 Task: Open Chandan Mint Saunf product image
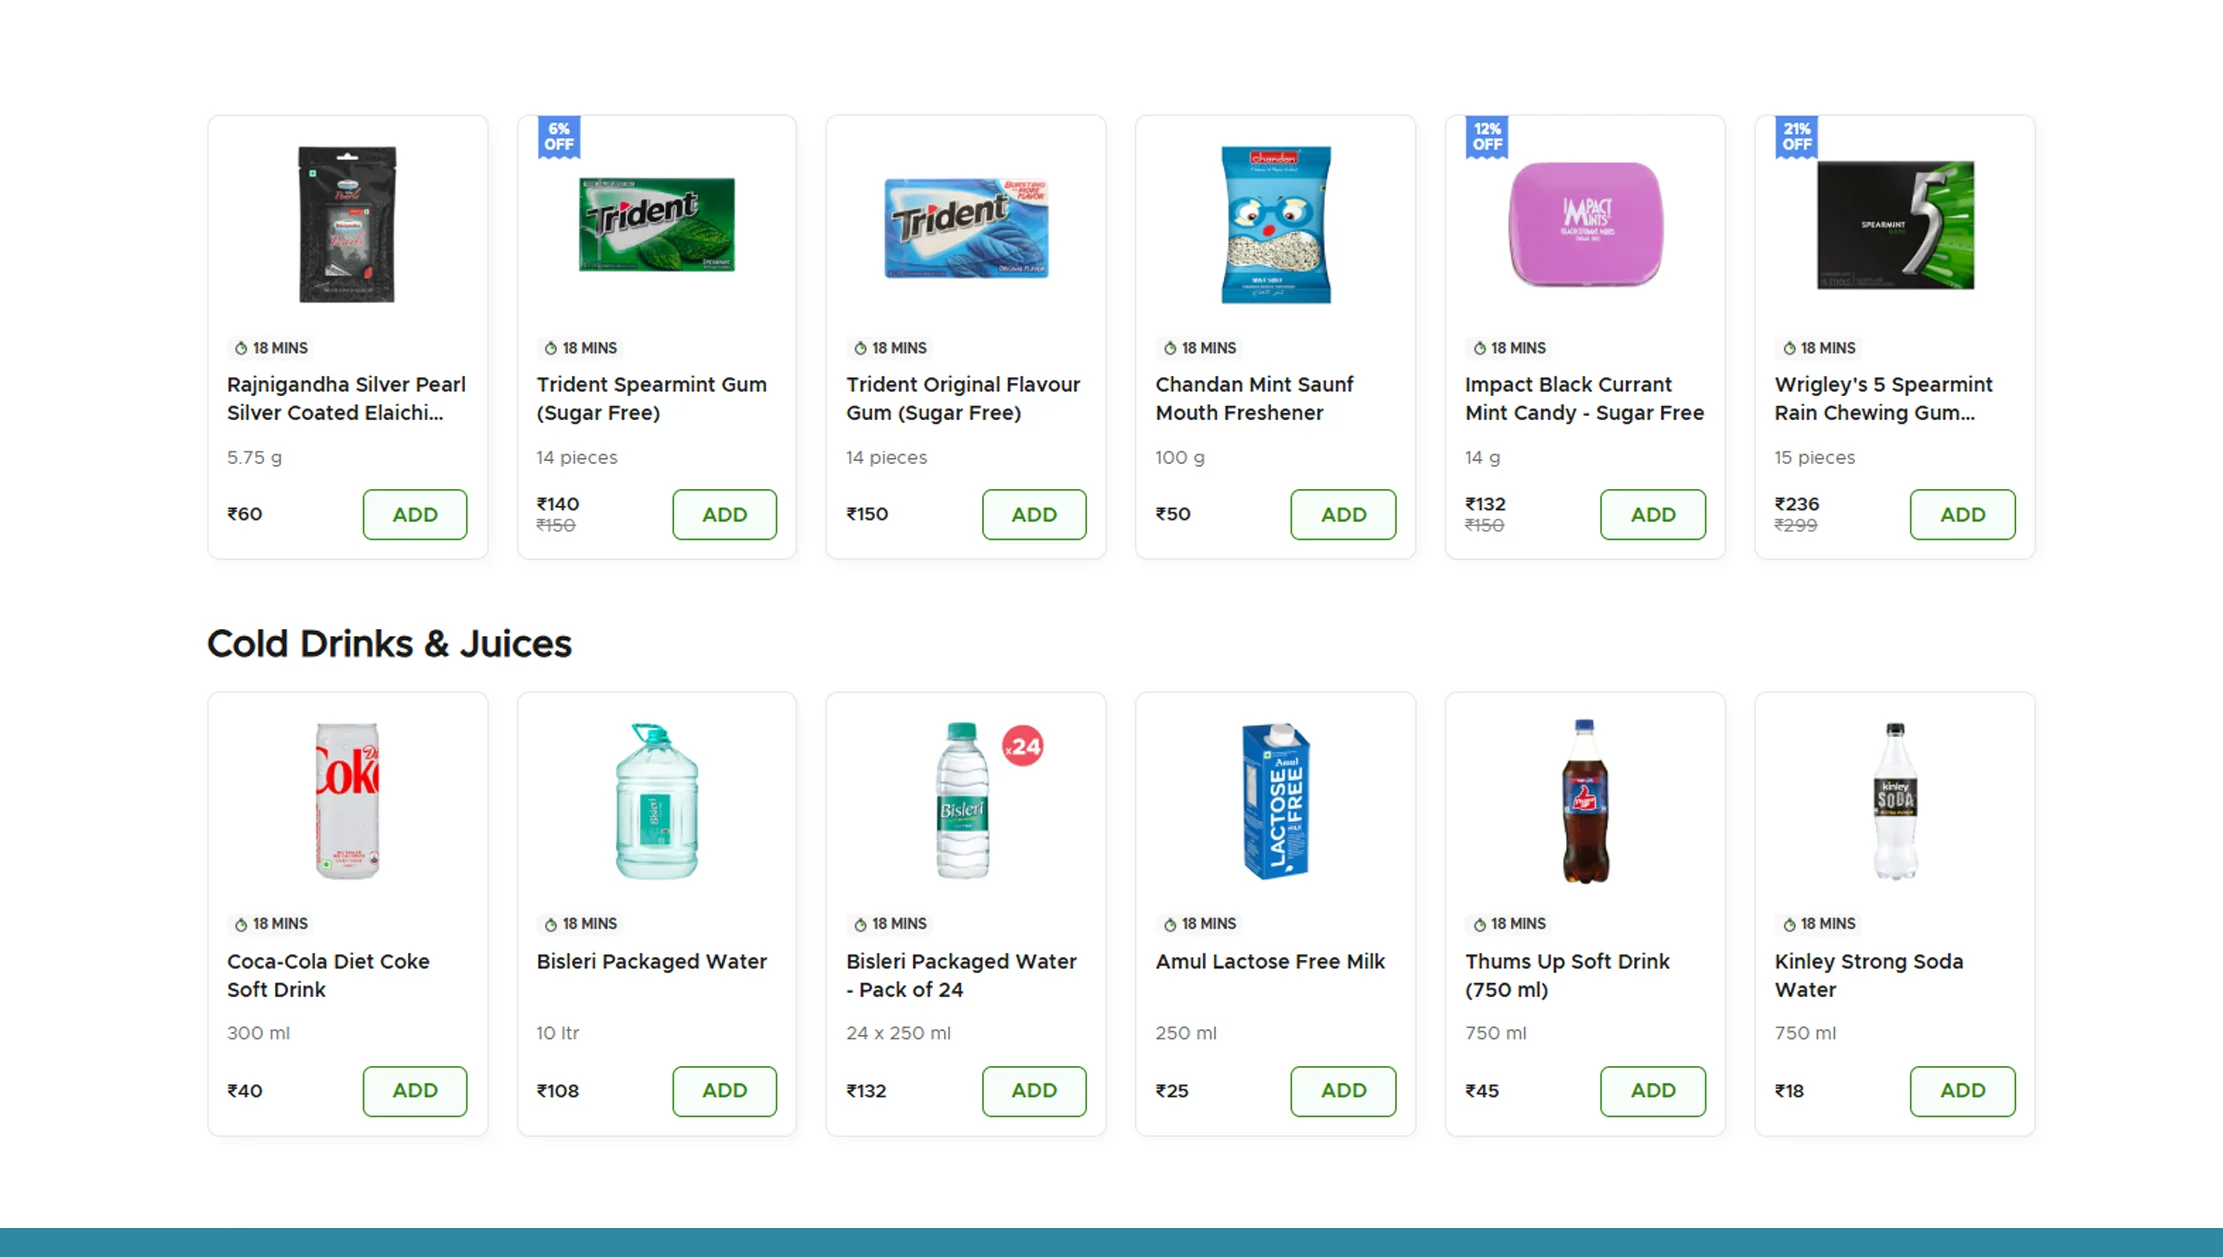[x=1275, y=224]
